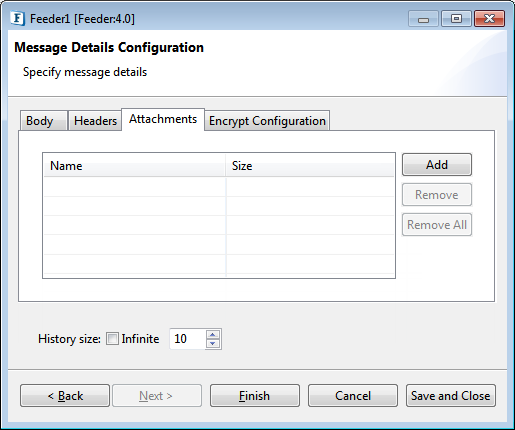Enable the Infinite history size checkbox
This screenshot has height=430, width=515.
coord(112,339)
